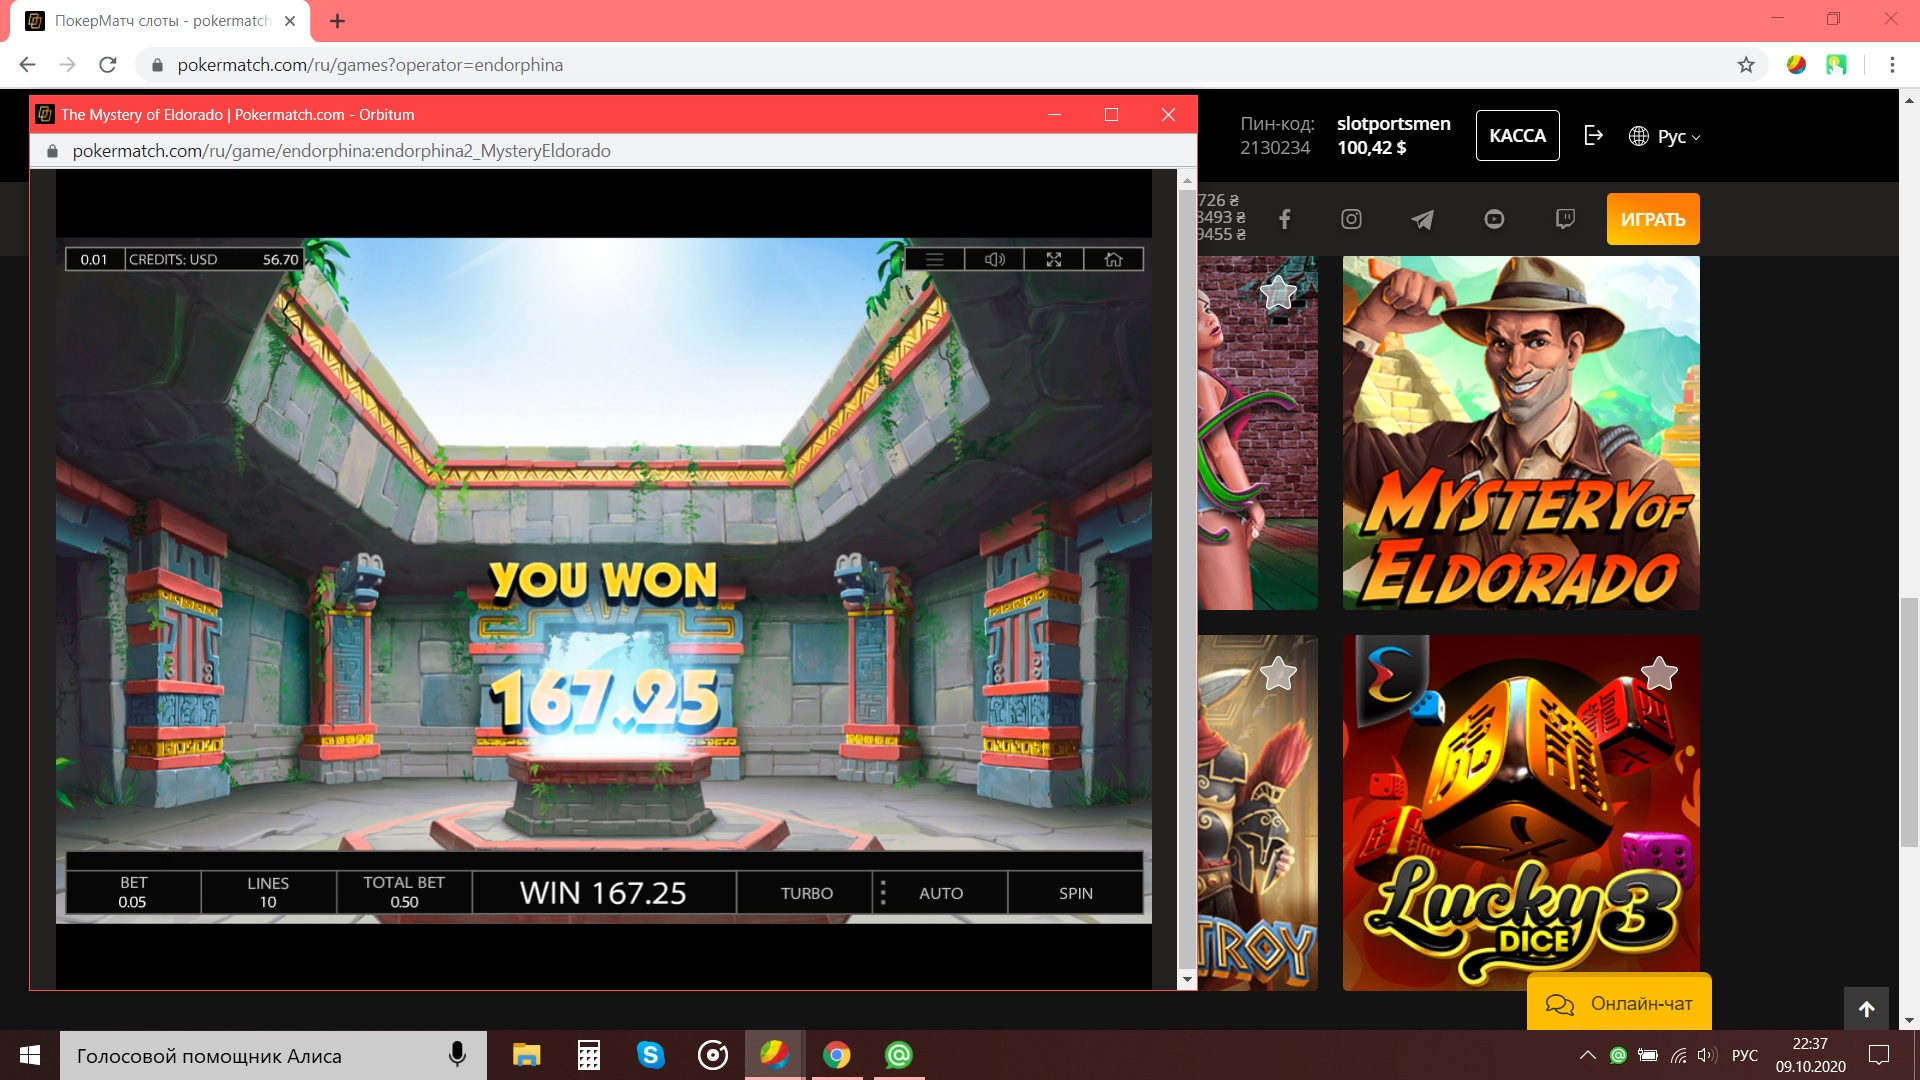Click the 0.01 coin value box
This screenshot has height=1080, width=1920.
(x=94, y=259)
